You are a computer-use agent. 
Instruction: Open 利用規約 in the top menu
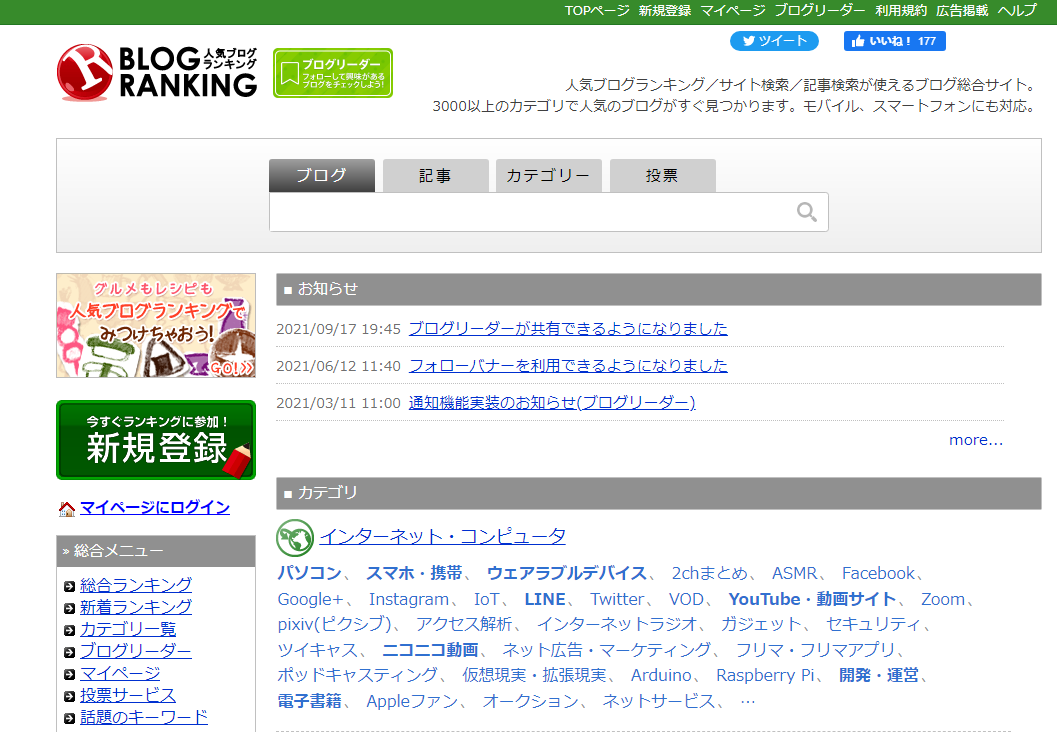(x=900, y=10)
